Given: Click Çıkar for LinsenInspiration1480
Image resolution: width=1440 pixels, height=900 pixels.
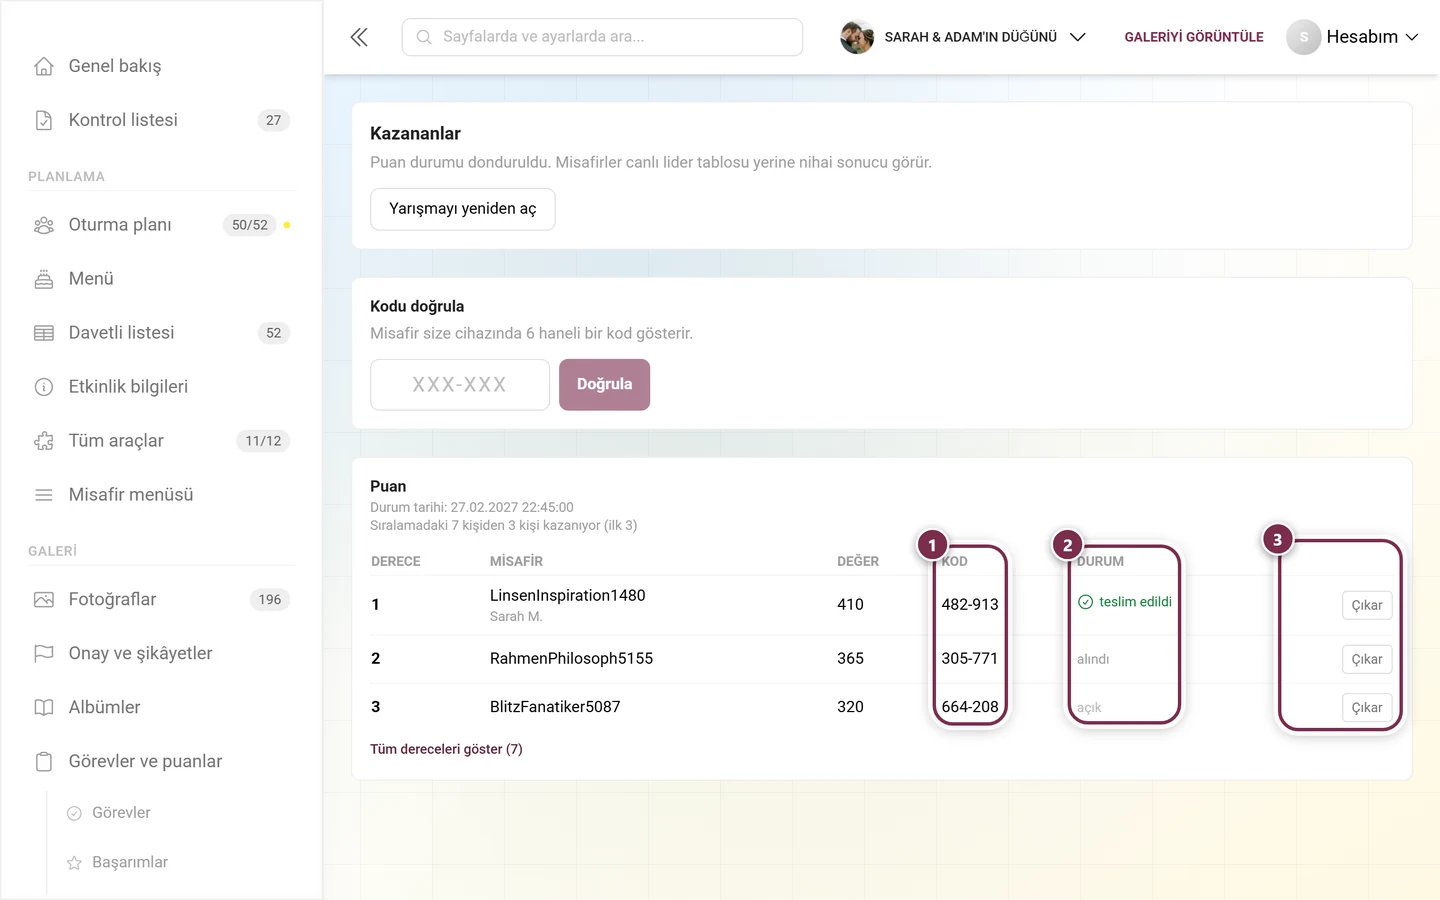Looking at the screenshot, I should pyautogui.click(x=1367, y=605).
